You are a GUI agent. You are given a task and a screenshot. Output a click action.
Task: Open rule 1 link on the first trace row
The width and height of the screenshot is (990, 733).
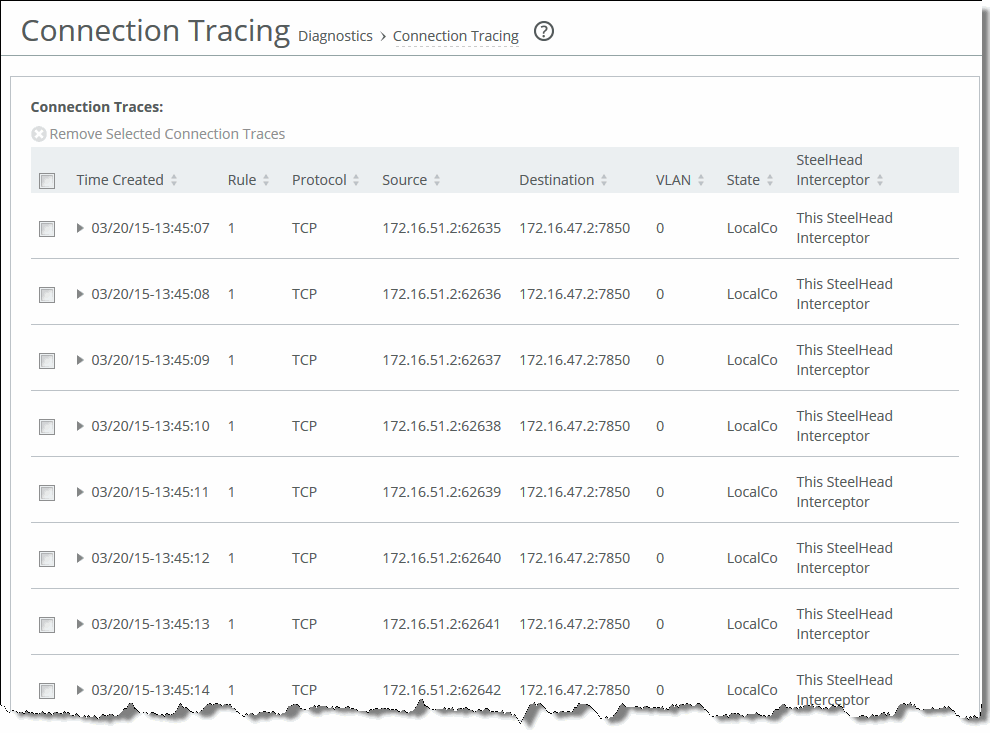[x=230, y=228]
